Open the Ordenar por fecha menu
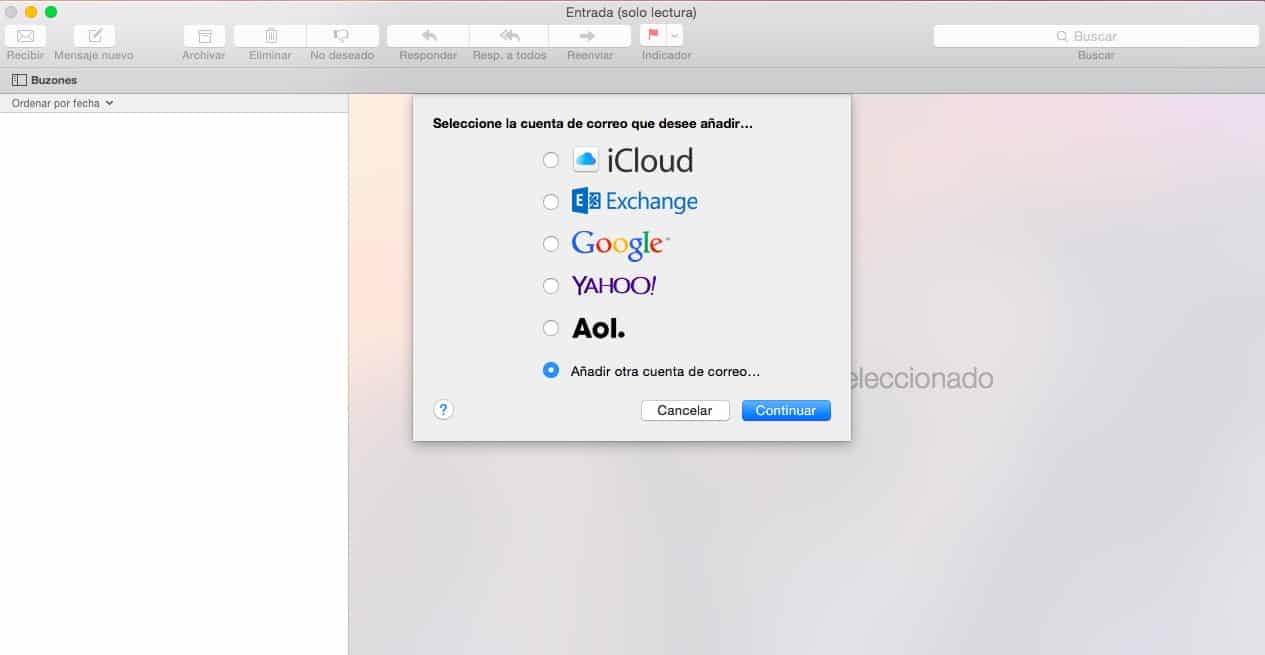The height and width of the screenshot is (655, 1265). (x=62, y=103)
